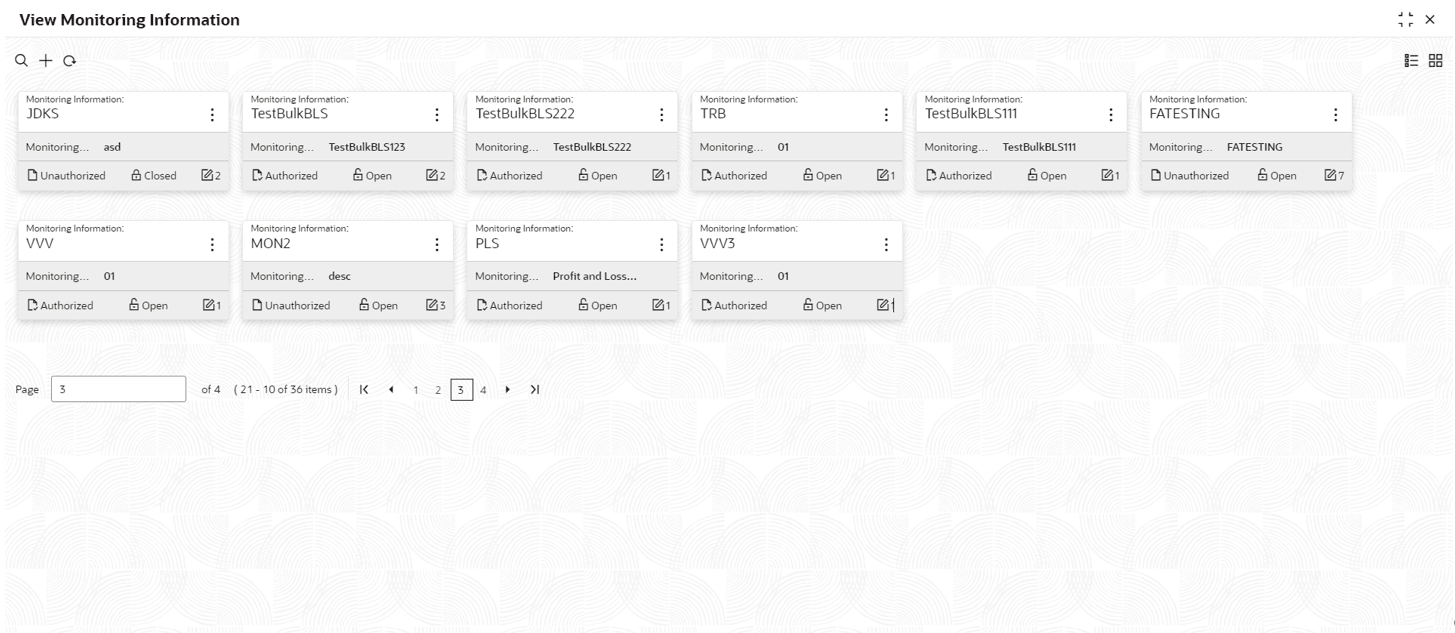
Task: Navigate to the first page
Action: pos(364,389)
